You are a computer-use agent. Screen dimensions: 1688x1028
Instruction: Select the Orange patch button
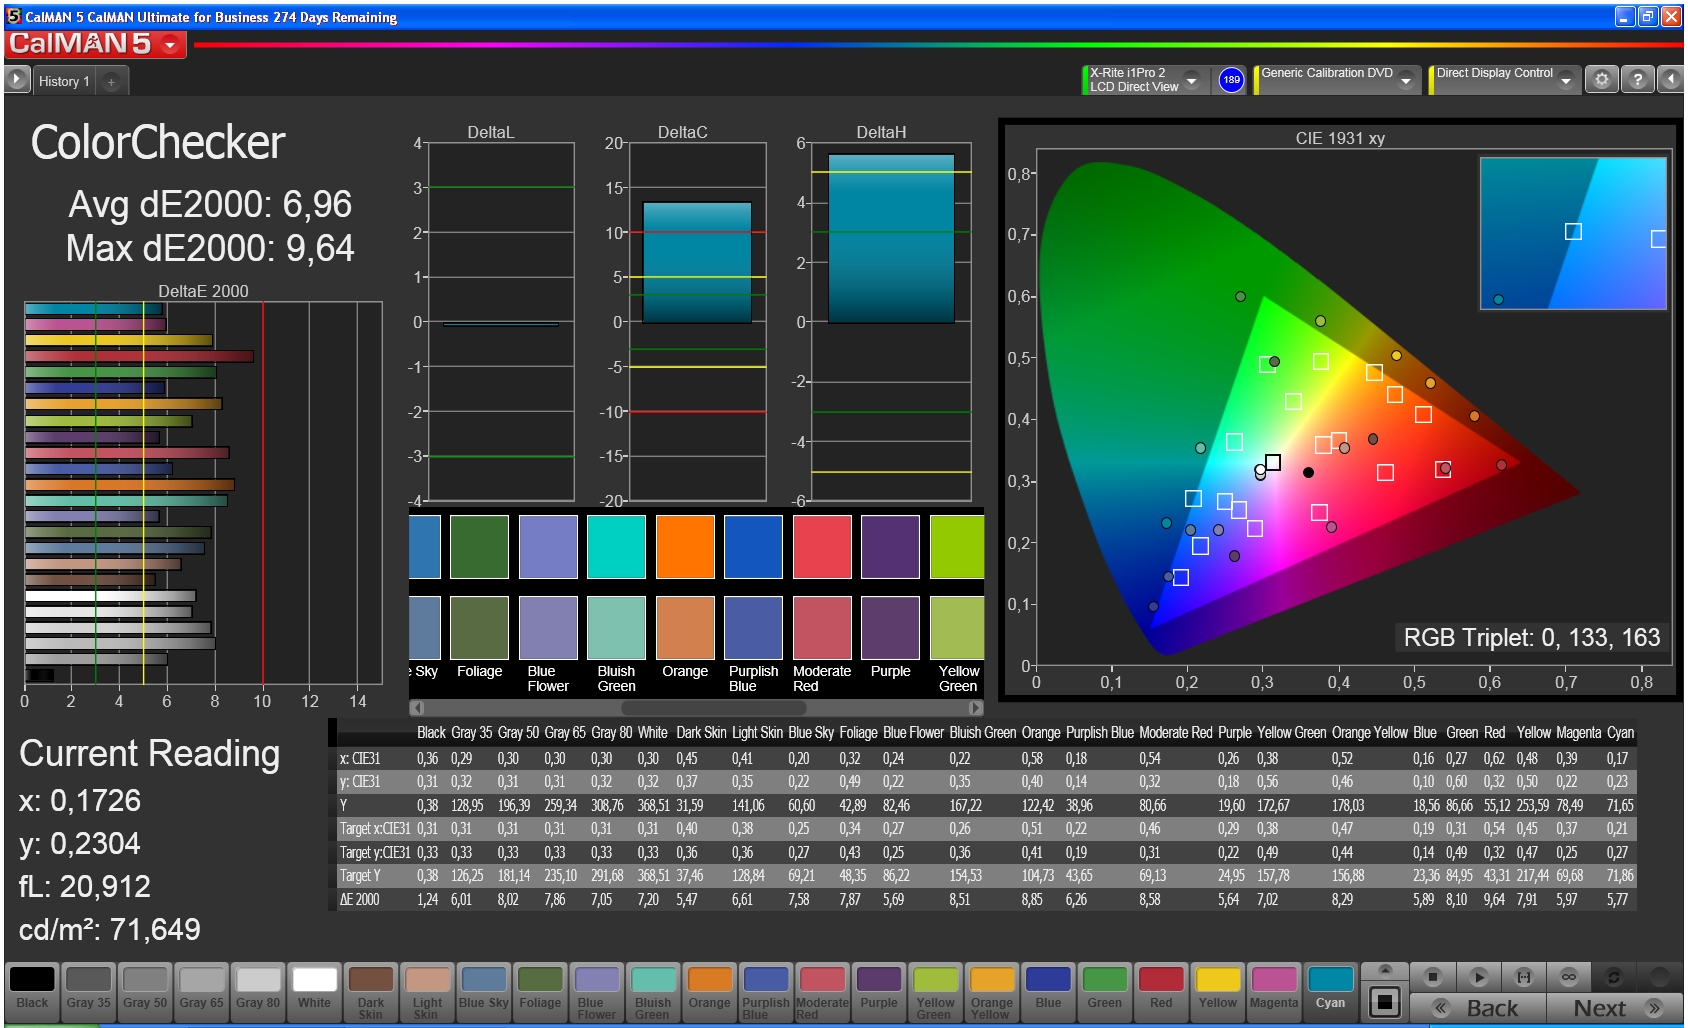[x=710, y=992]
